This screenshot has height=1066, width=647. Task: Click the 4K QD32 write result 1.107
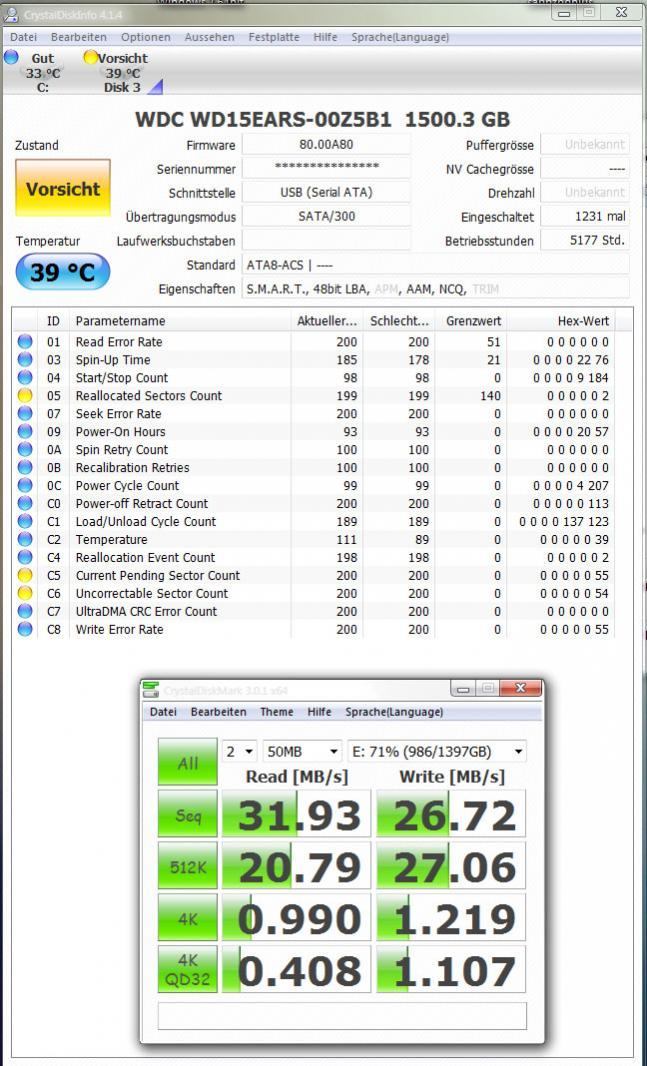click(451, 969)
